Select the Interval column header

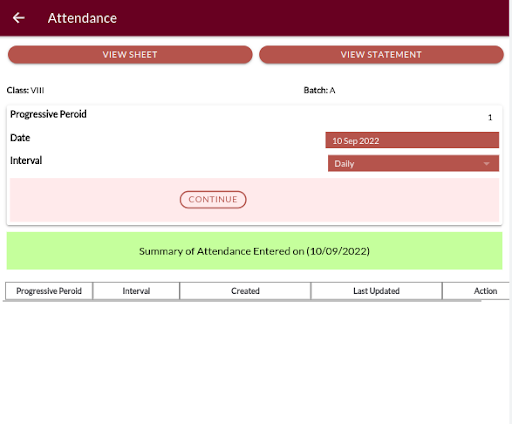136,291
